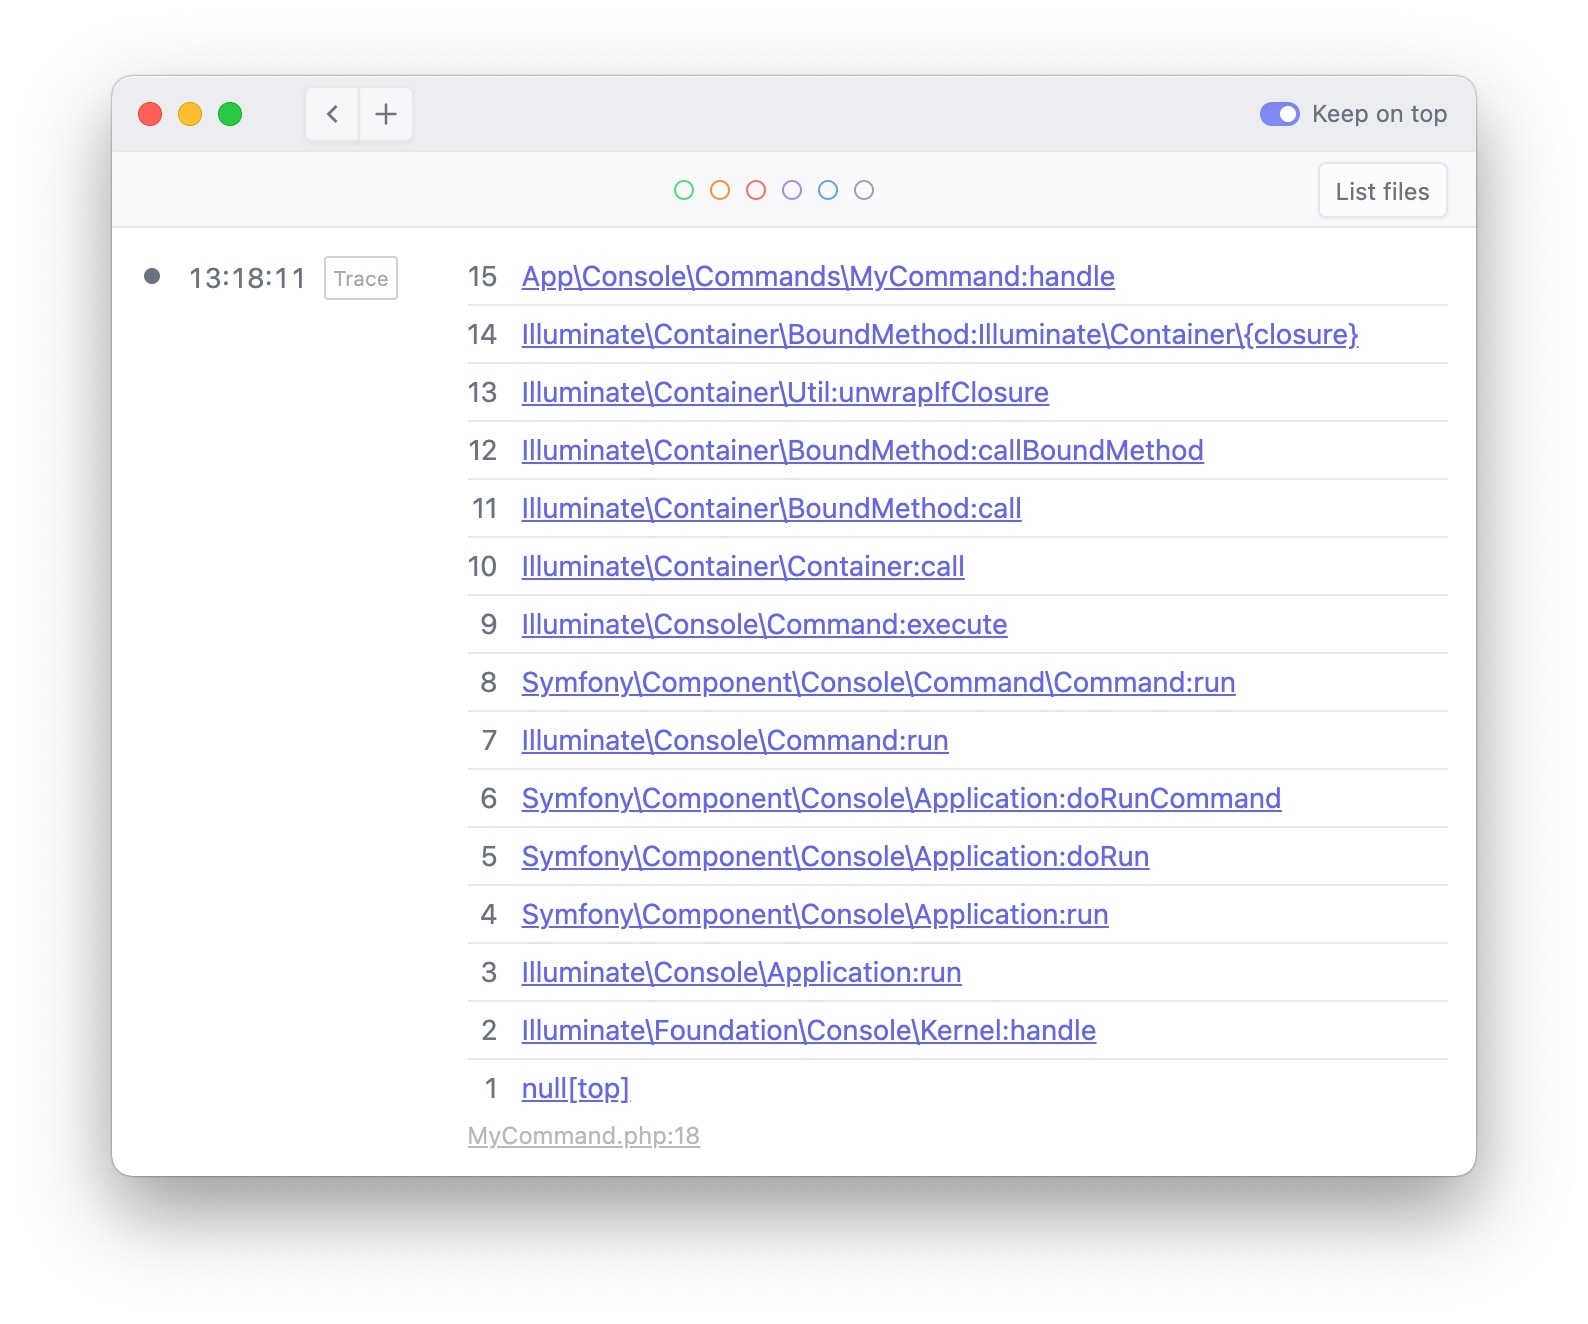
Task: Click the Trace label badge
Action: (361, 278)
